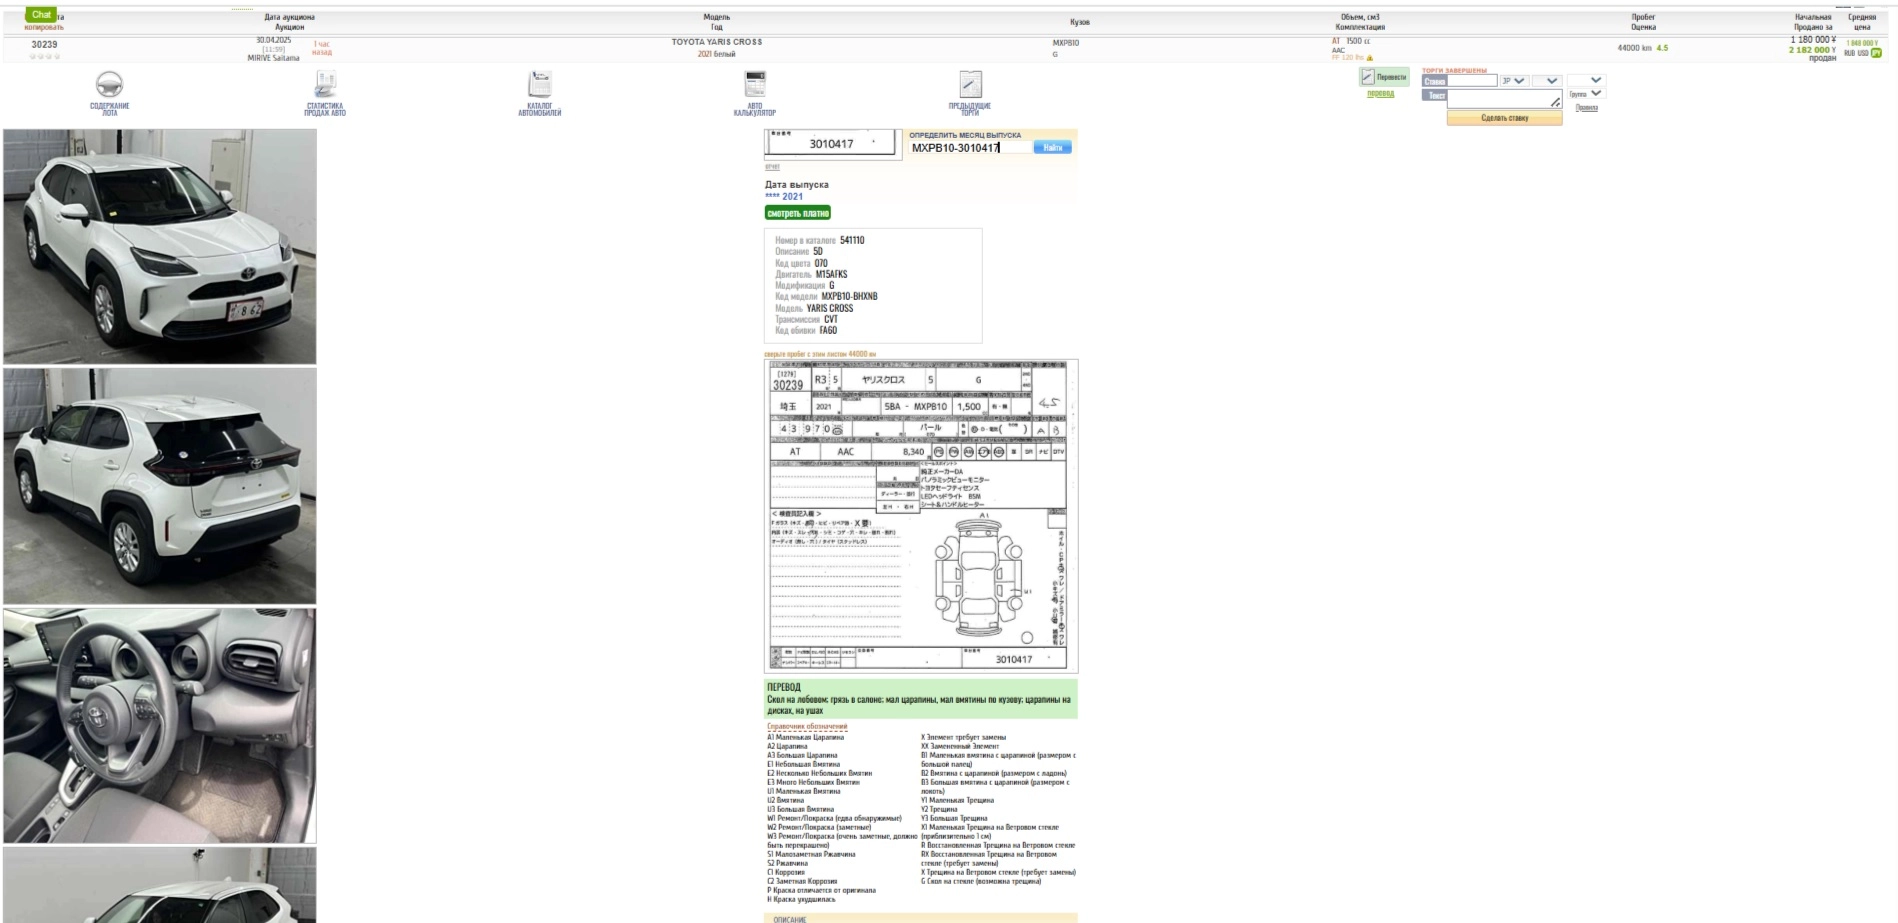This screenshot has width=1898, height=923.
Task: Click копировать under the lot header
Action: pyautogui.click(x=44, y=28)
